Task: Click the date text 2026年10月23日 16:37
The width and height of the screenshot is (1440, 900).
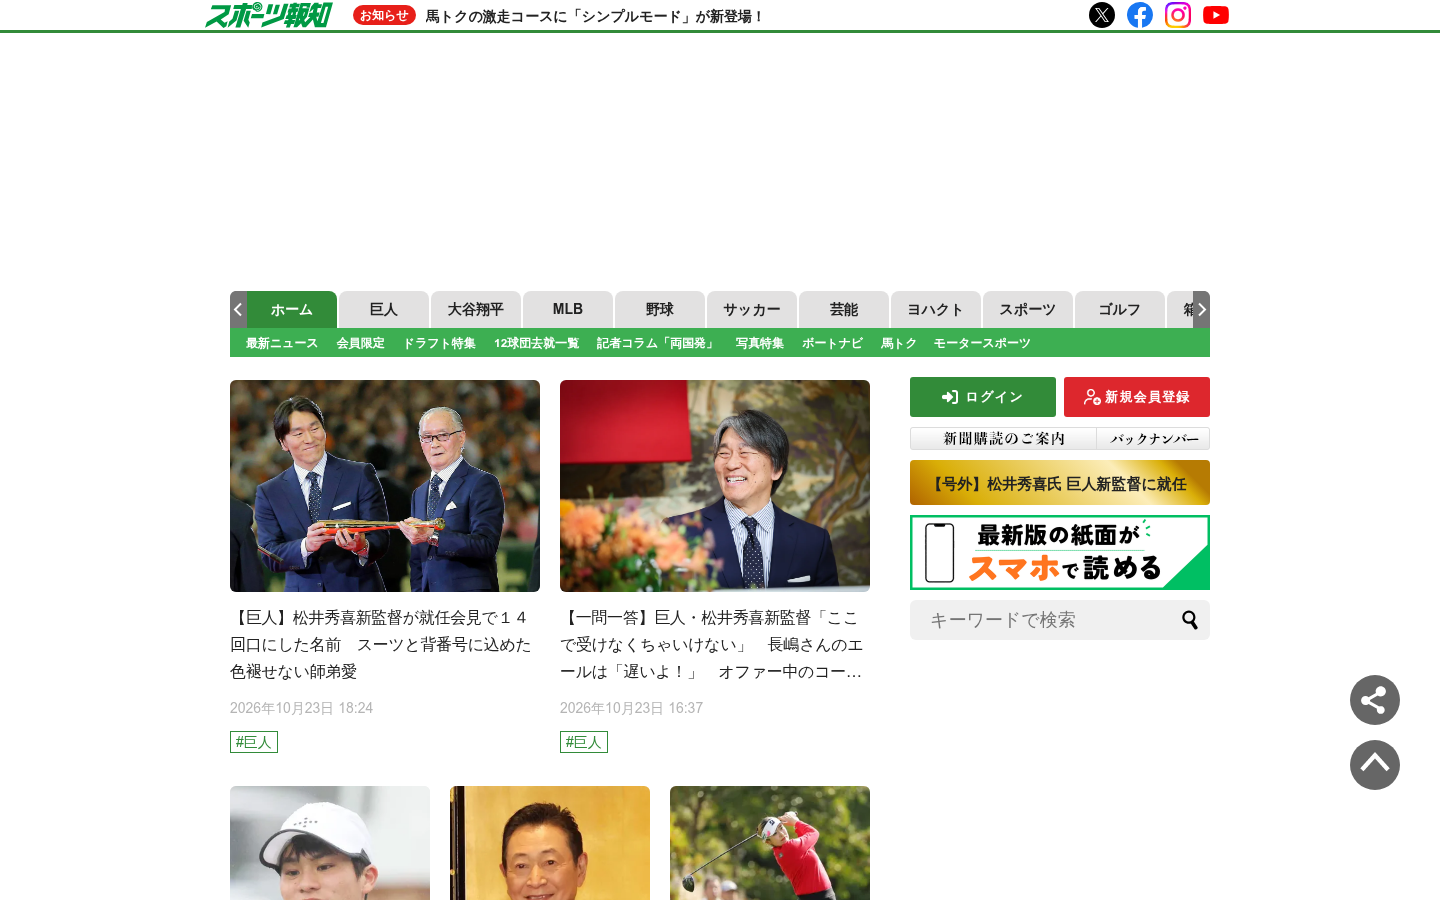Action: 631,708
